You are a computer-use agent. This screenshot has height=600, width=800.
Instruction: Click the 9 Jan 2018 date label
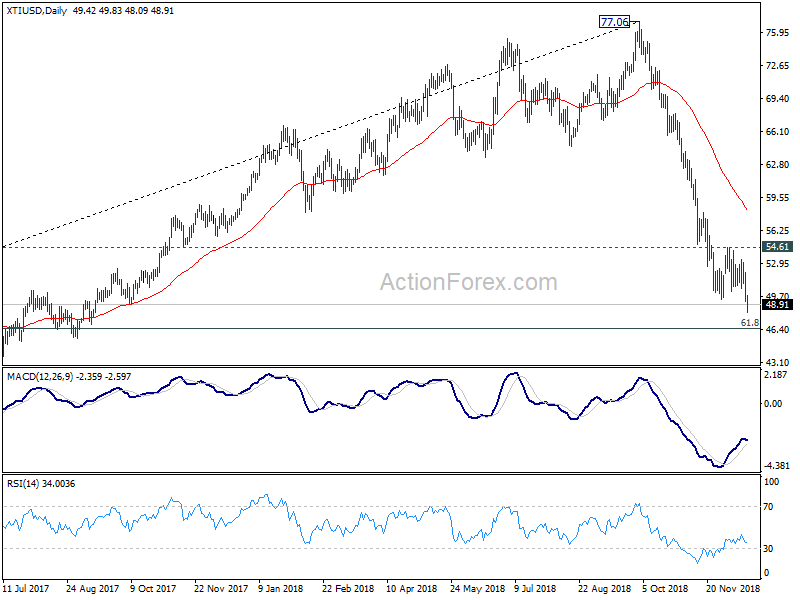click(x=281, y=588)
